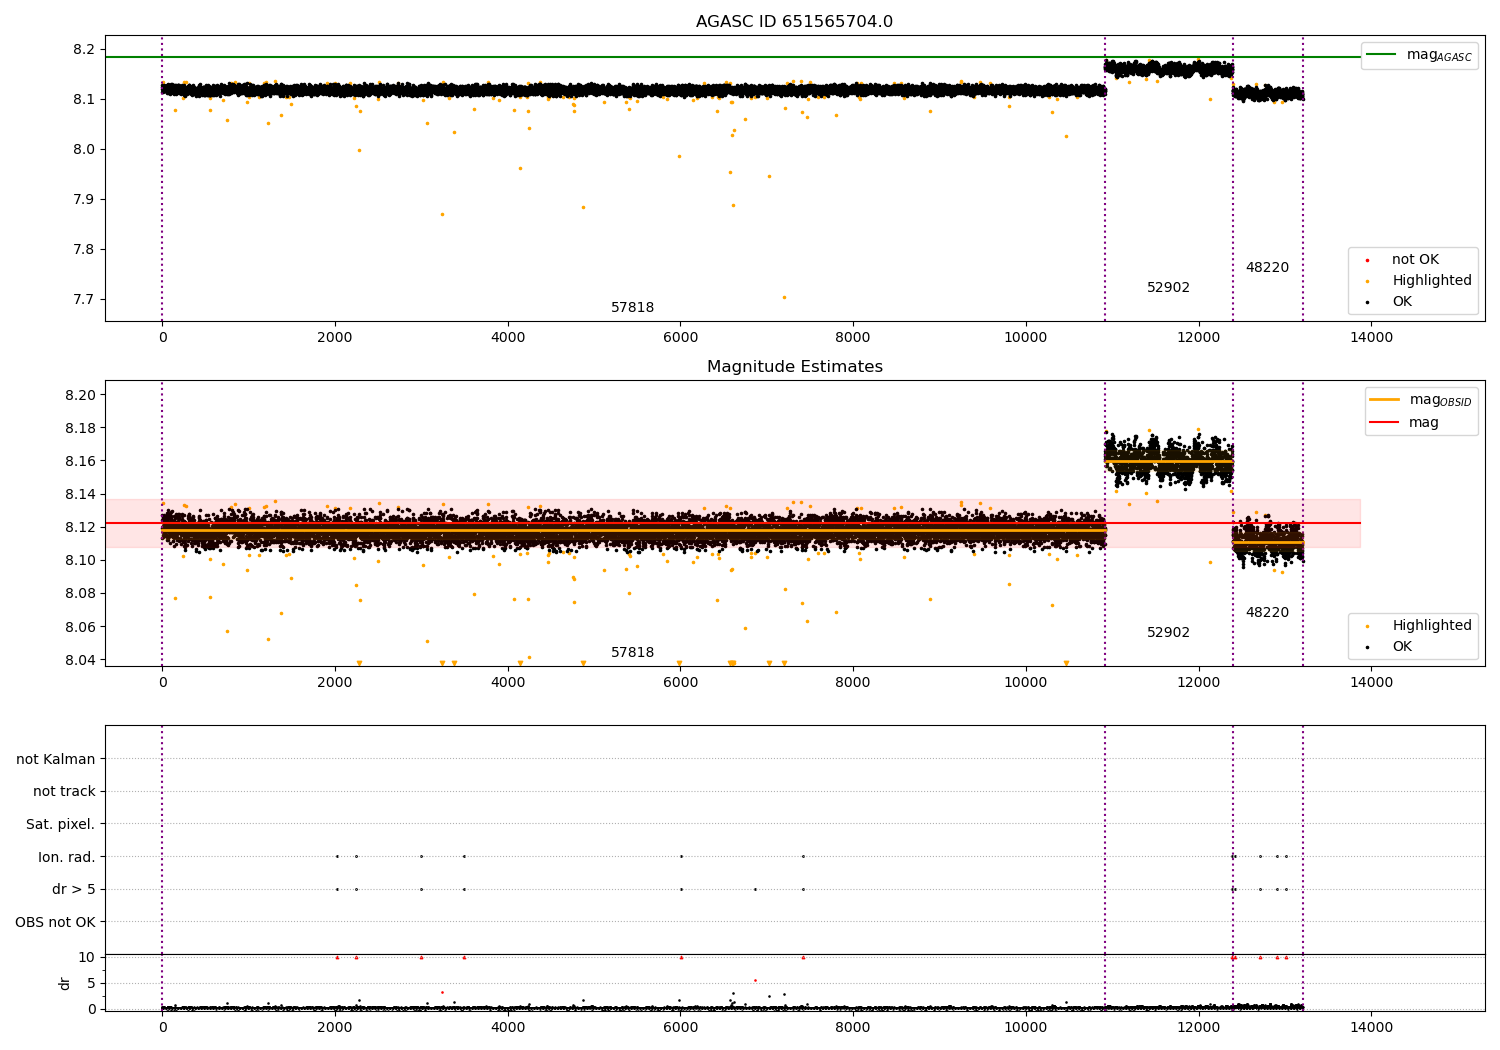
Task: Click the 8.04 y-tick in Magnitude Estimates plot
Action: pyautogui.click(x=80, y=660)
